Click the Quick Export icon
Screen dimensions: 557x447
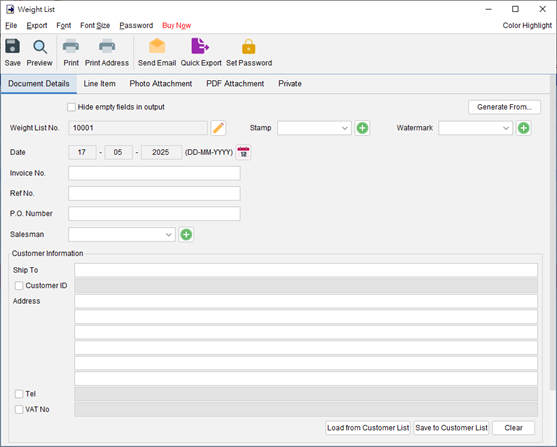click(200, 46)
